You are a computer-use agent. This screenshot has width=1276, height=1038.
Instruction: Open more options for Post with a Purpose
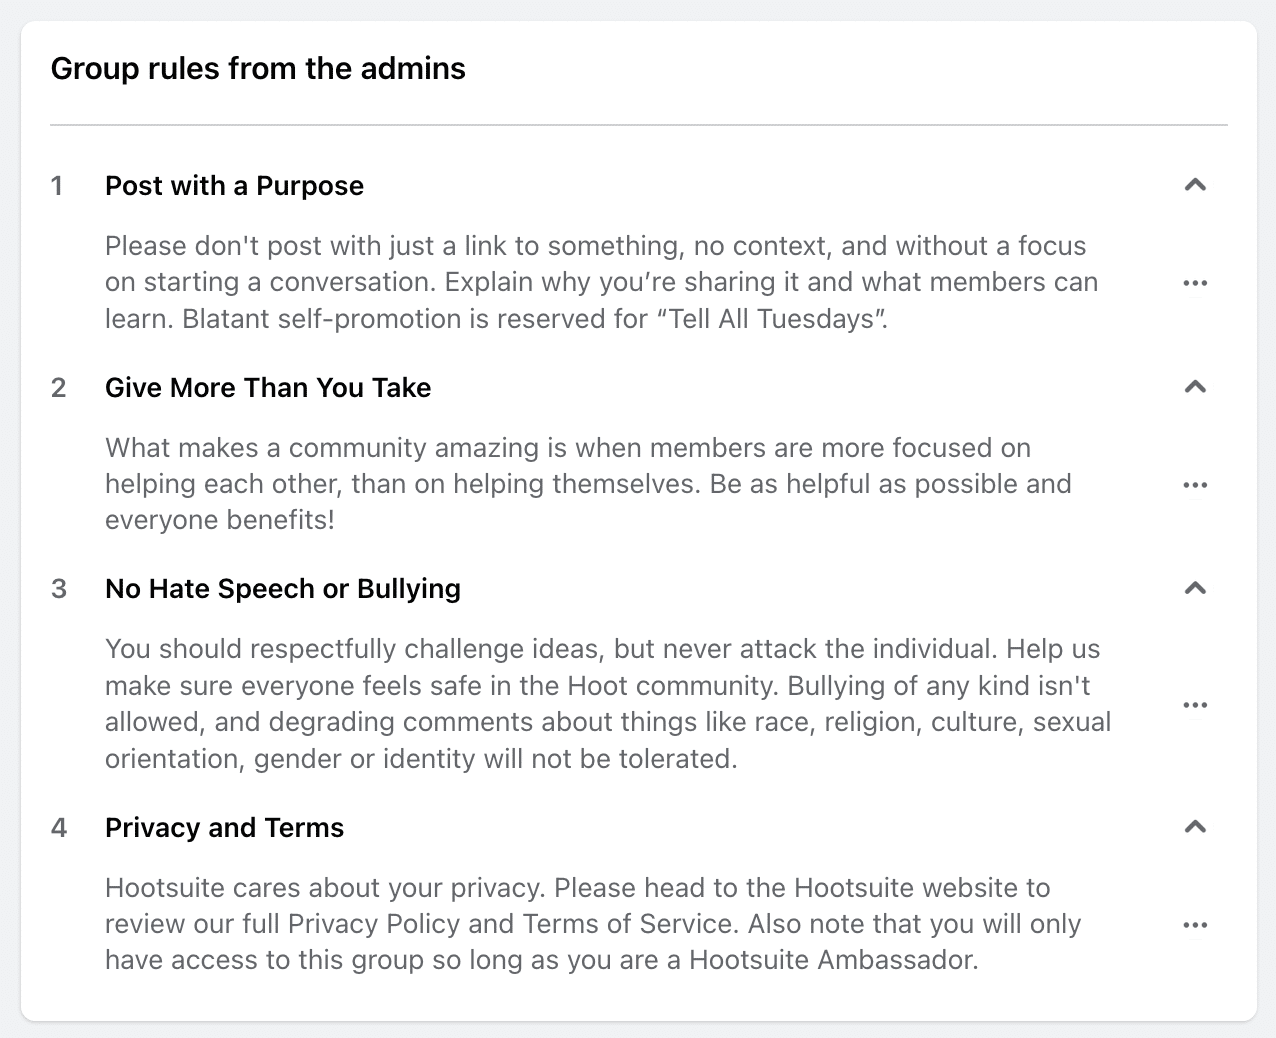pyautogui.click(x=1195, y=283)
